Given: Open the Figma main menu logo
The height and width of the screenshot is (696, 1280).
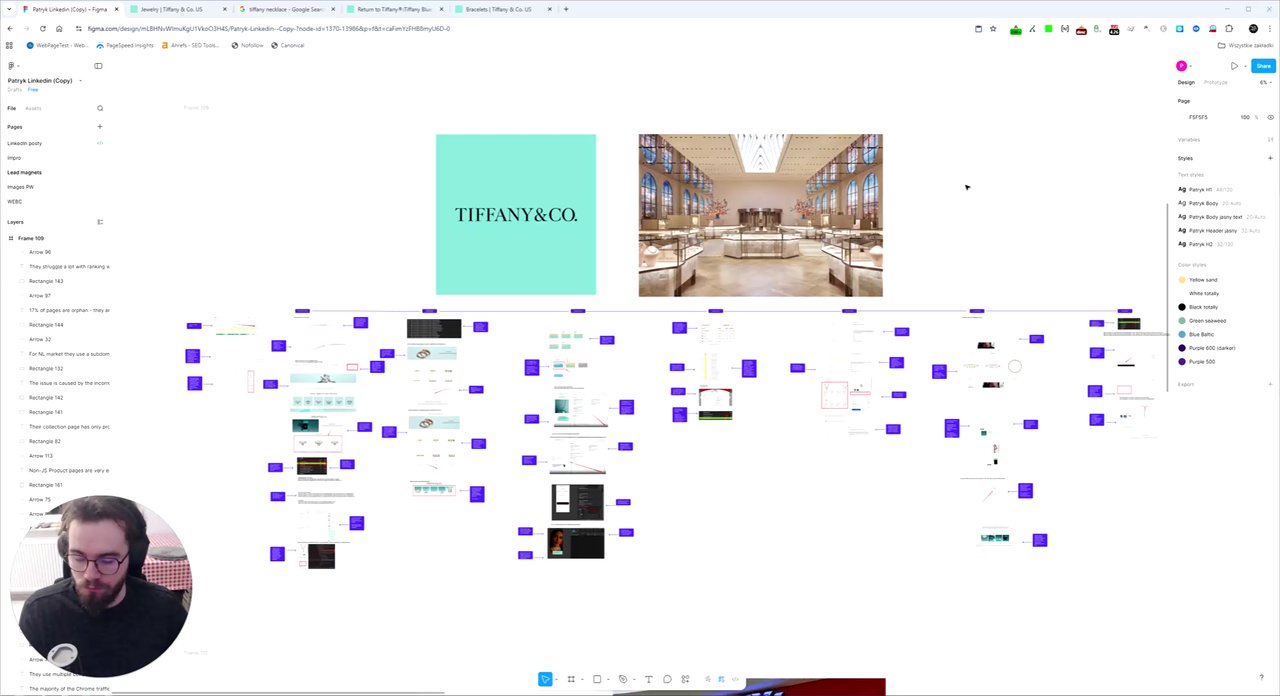Looking at the screenshot, I should 11,66.
